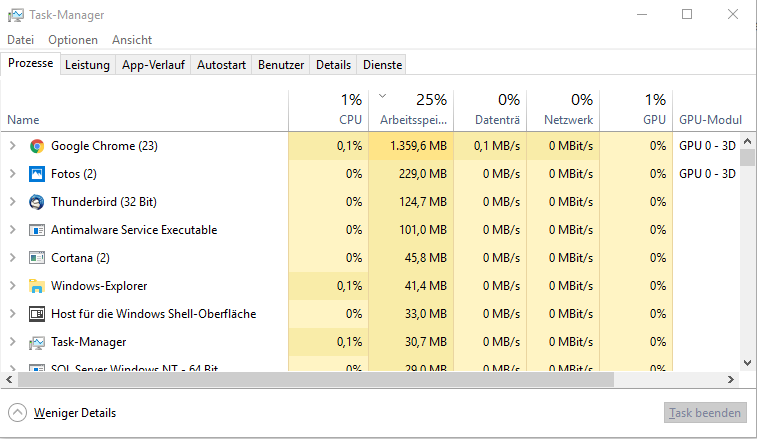Collapse view with Weniger Details arrow icon
Screen dimensions: 757x439
click(x=17, y=413)
